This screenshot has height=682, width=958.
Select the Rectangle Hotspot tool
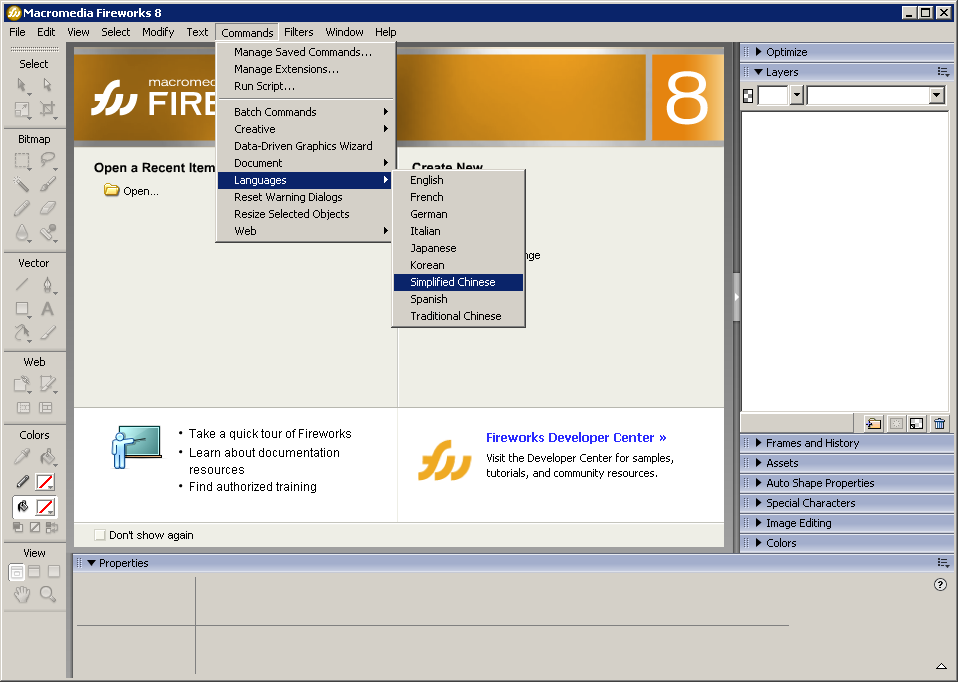click(x=22, y=384)
